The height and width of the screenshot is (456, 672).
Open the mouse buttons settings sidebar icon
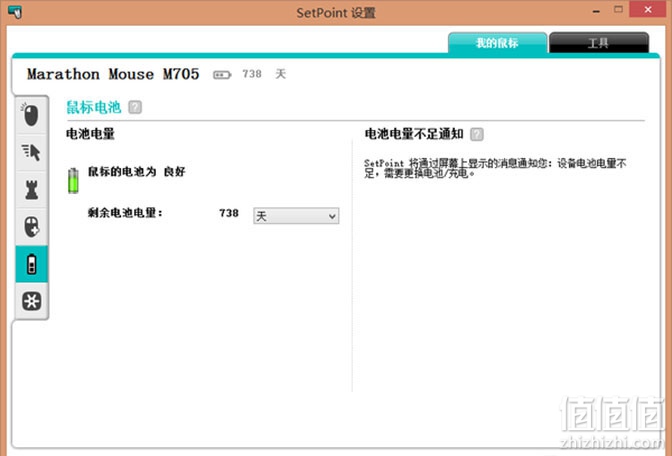(31, 115)
